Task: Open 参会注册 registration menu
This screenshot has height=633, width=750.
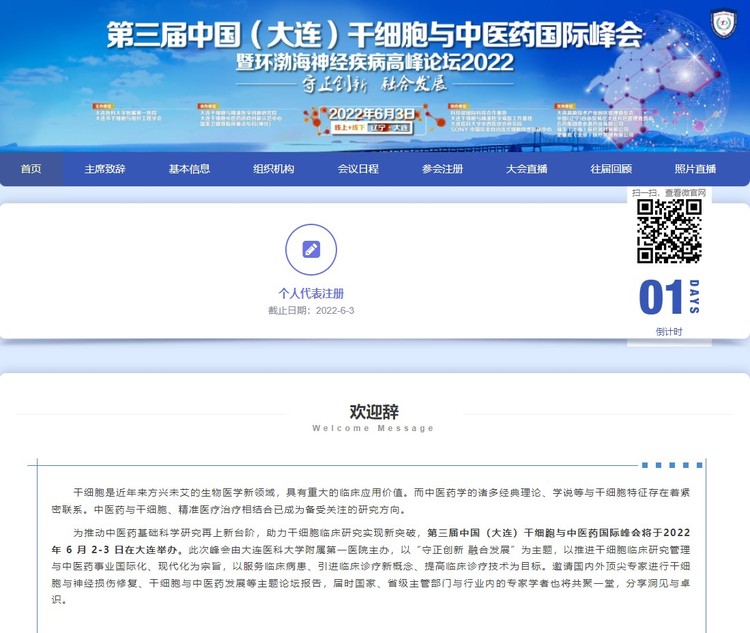Action: click(x=442, y=169)
